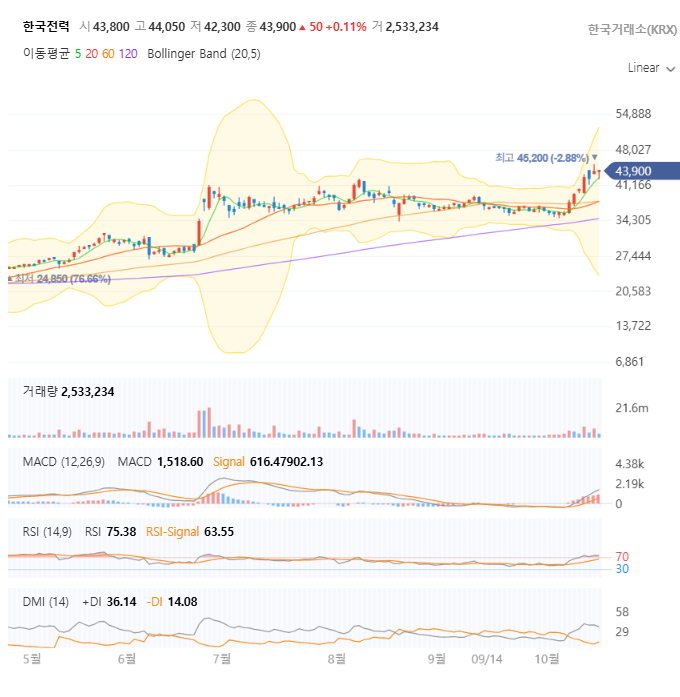
Task: Click the 6,861 price axis label
Action: tap(629, 362)
